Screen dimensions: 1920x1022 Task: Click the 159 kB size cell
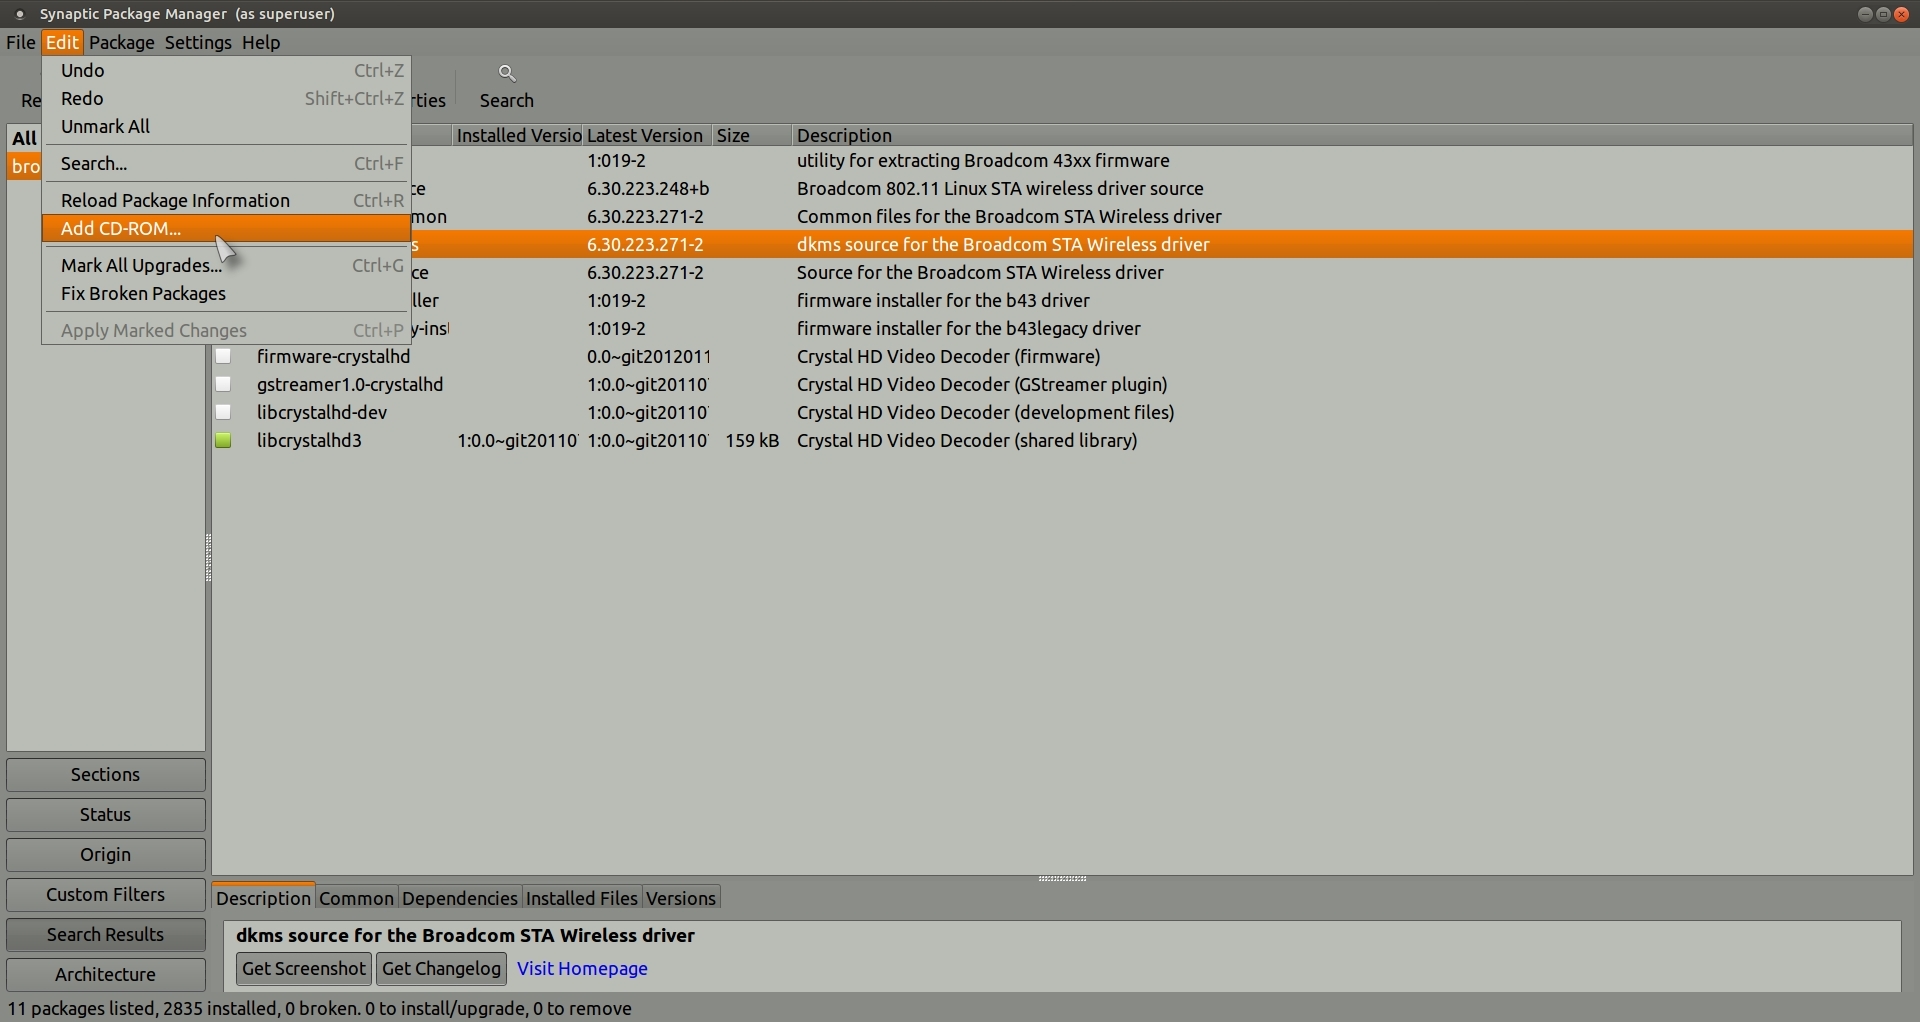pos(752,440)
